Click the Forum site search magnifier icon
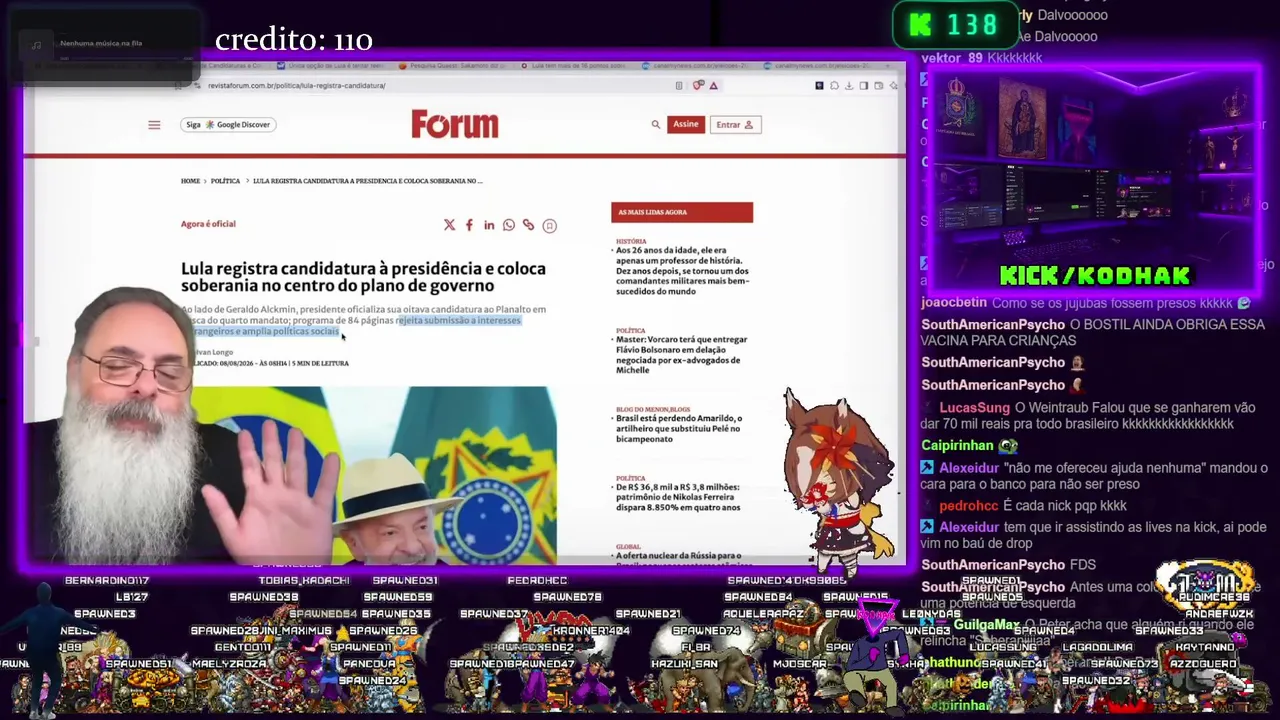Screen dimensions: 1280x720 [x=656, y=125]
